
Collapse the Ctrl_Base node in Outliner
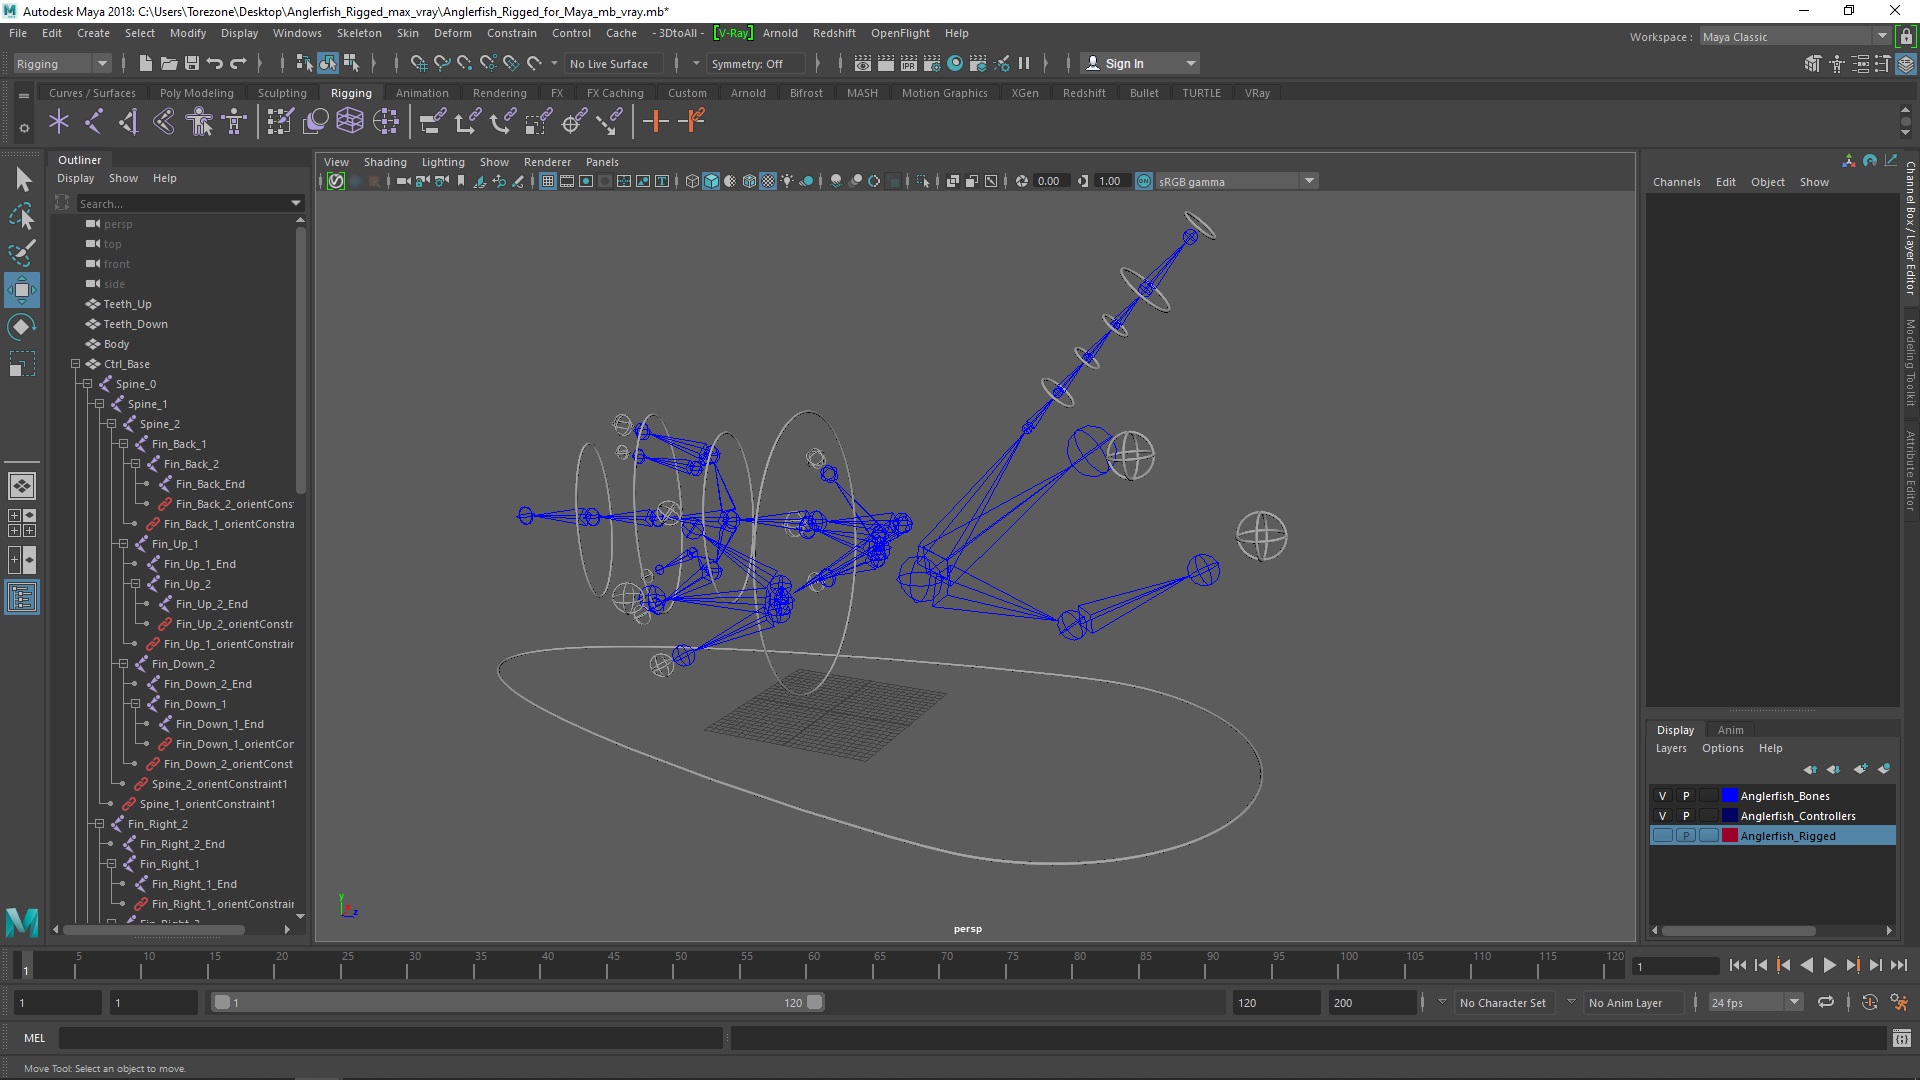pyautogui.click(x=75, y=364)
